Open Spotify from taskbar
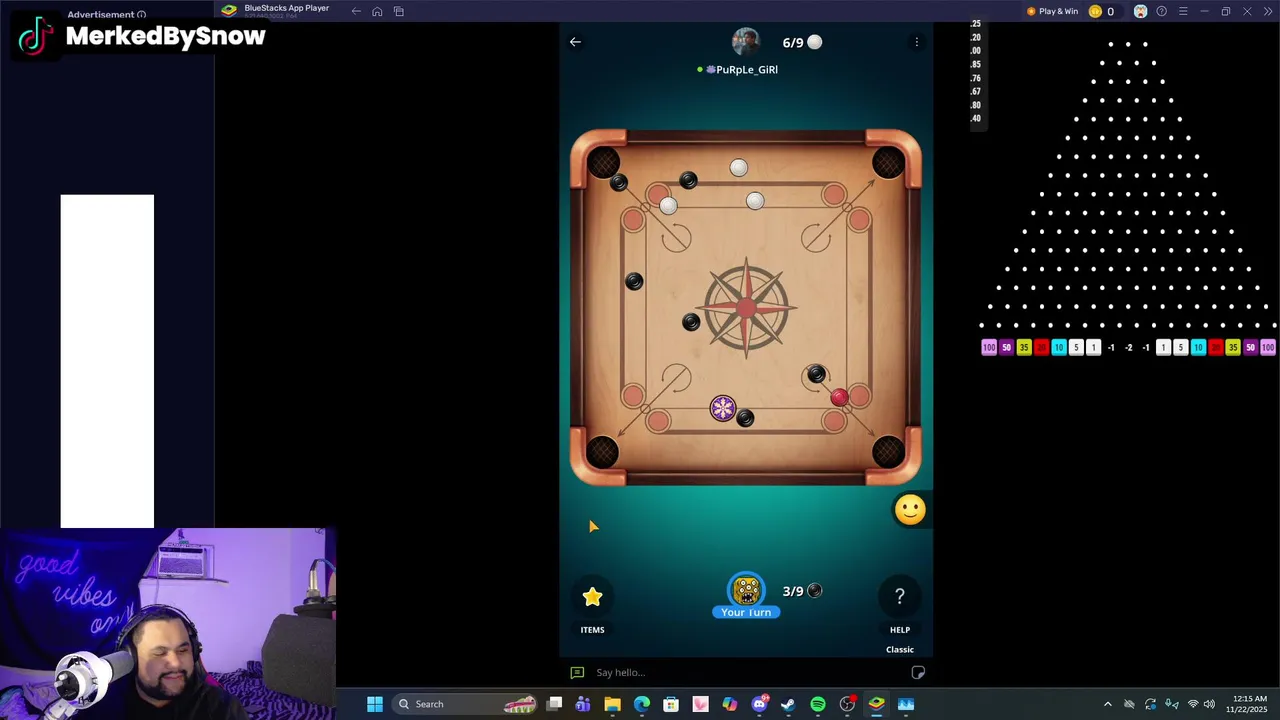 click(817, 704)
